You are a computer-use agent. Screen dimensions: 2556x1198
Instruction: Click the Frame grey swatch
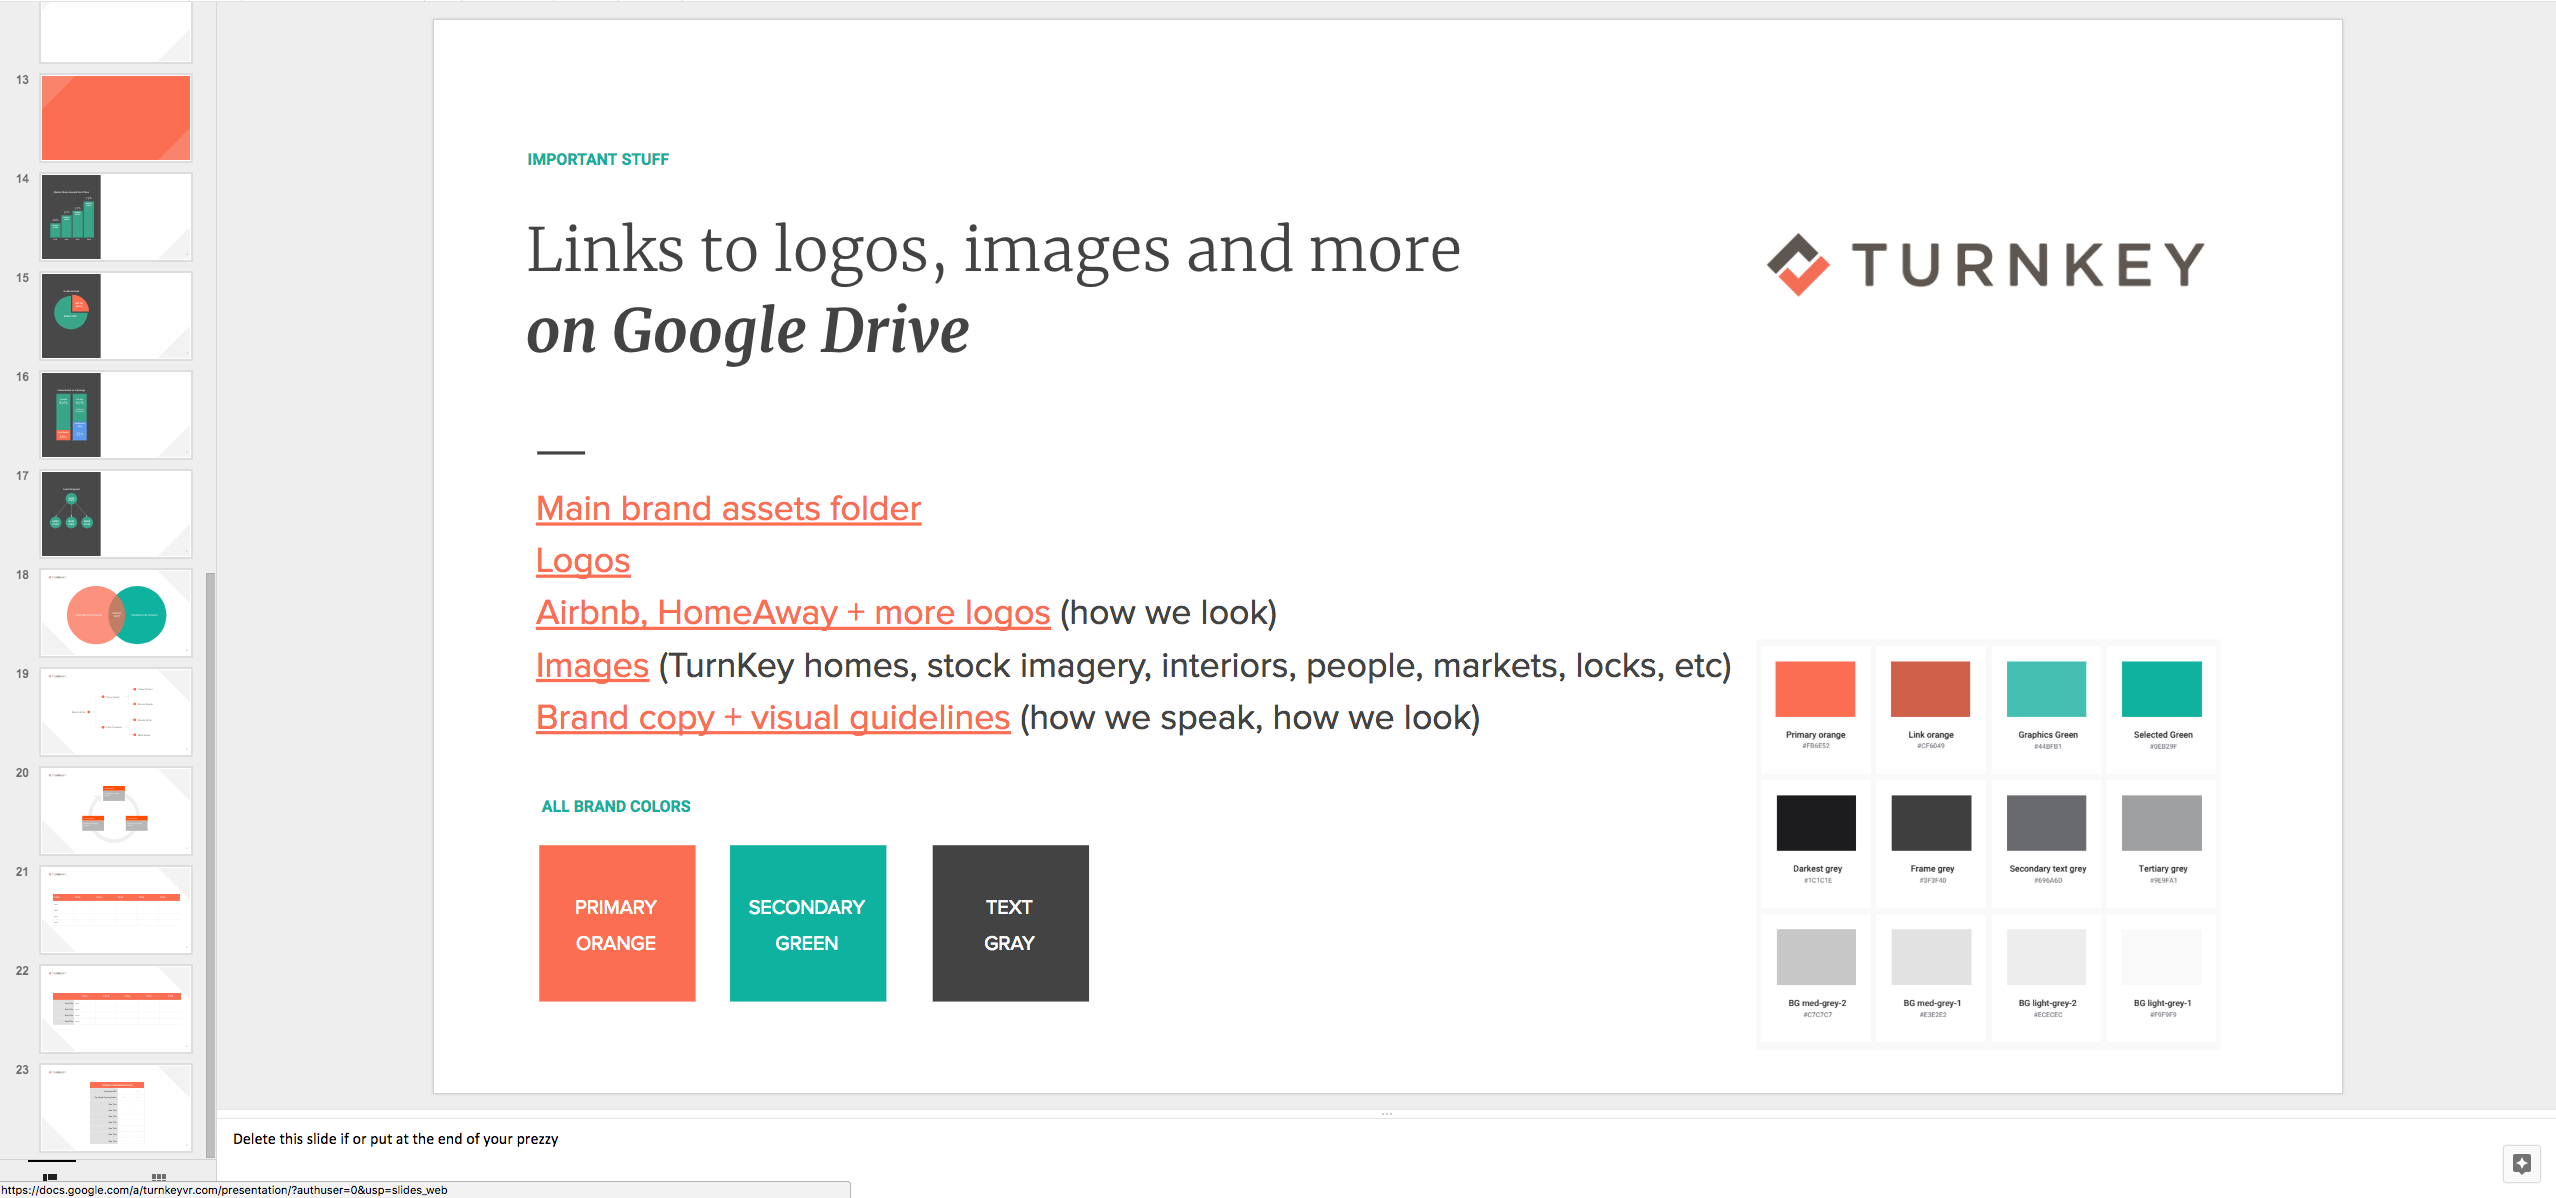[1930, 823]
